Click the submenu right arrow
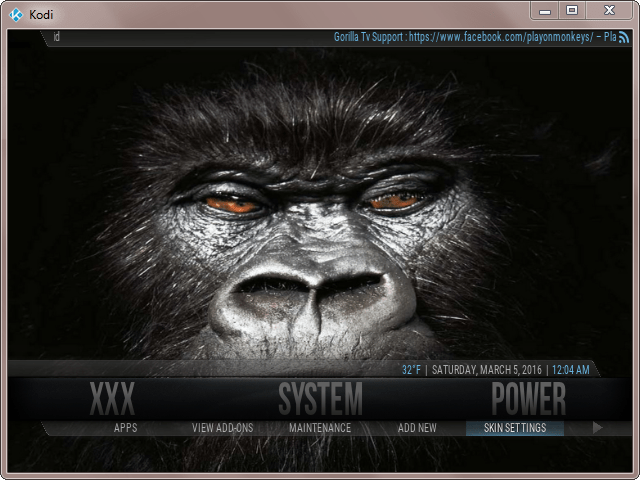The image size is (640, 480). pos(598,428)
